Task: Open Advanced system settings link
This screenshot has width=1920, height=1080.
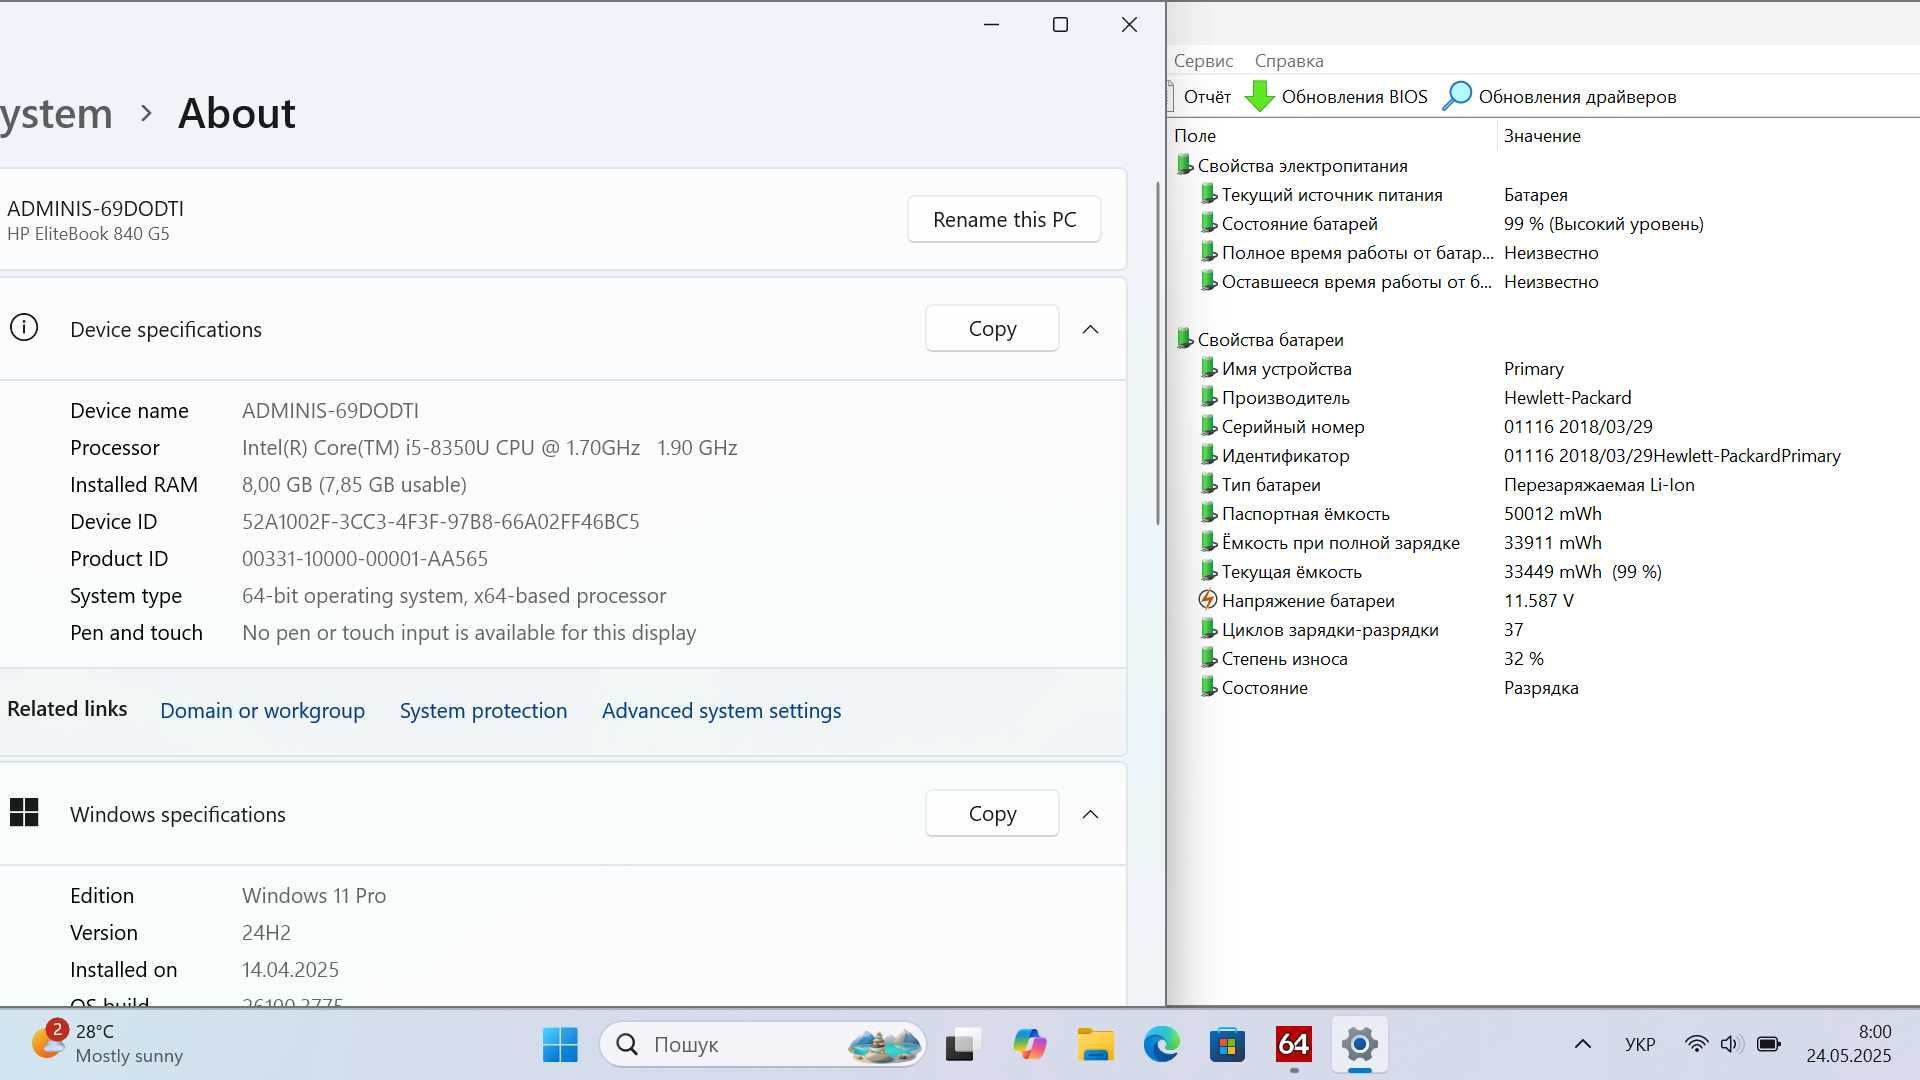Action: 721,710
